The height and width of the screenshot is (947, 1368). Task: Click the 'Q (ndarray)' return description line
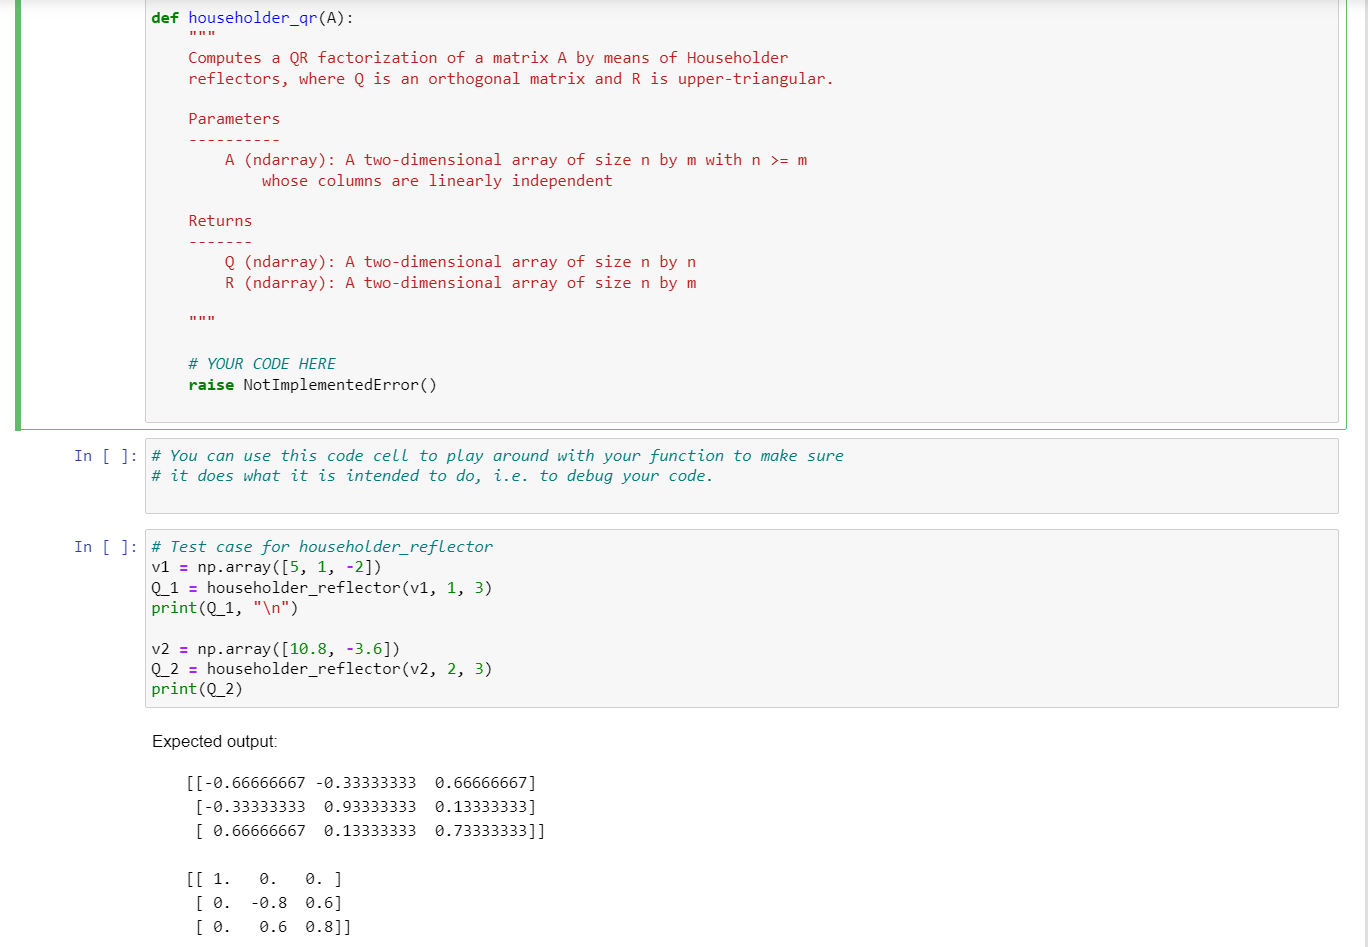pos(461,262)
